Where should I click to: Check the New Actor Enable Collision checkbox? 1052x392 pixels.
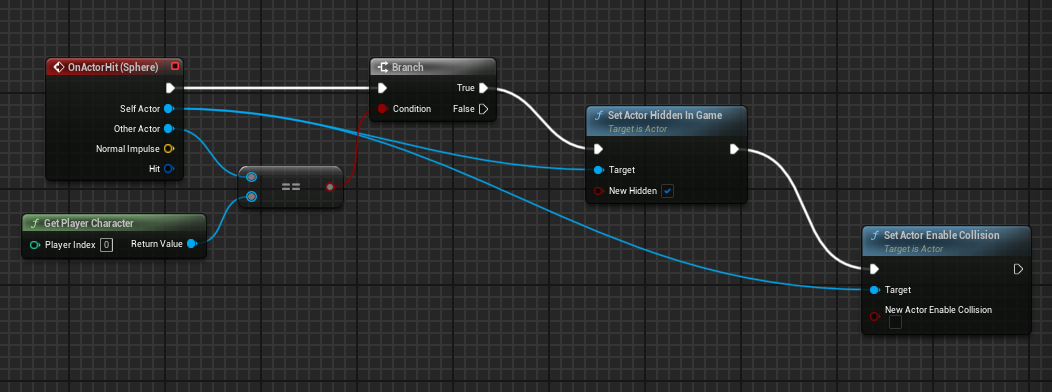tap(895, 323)
